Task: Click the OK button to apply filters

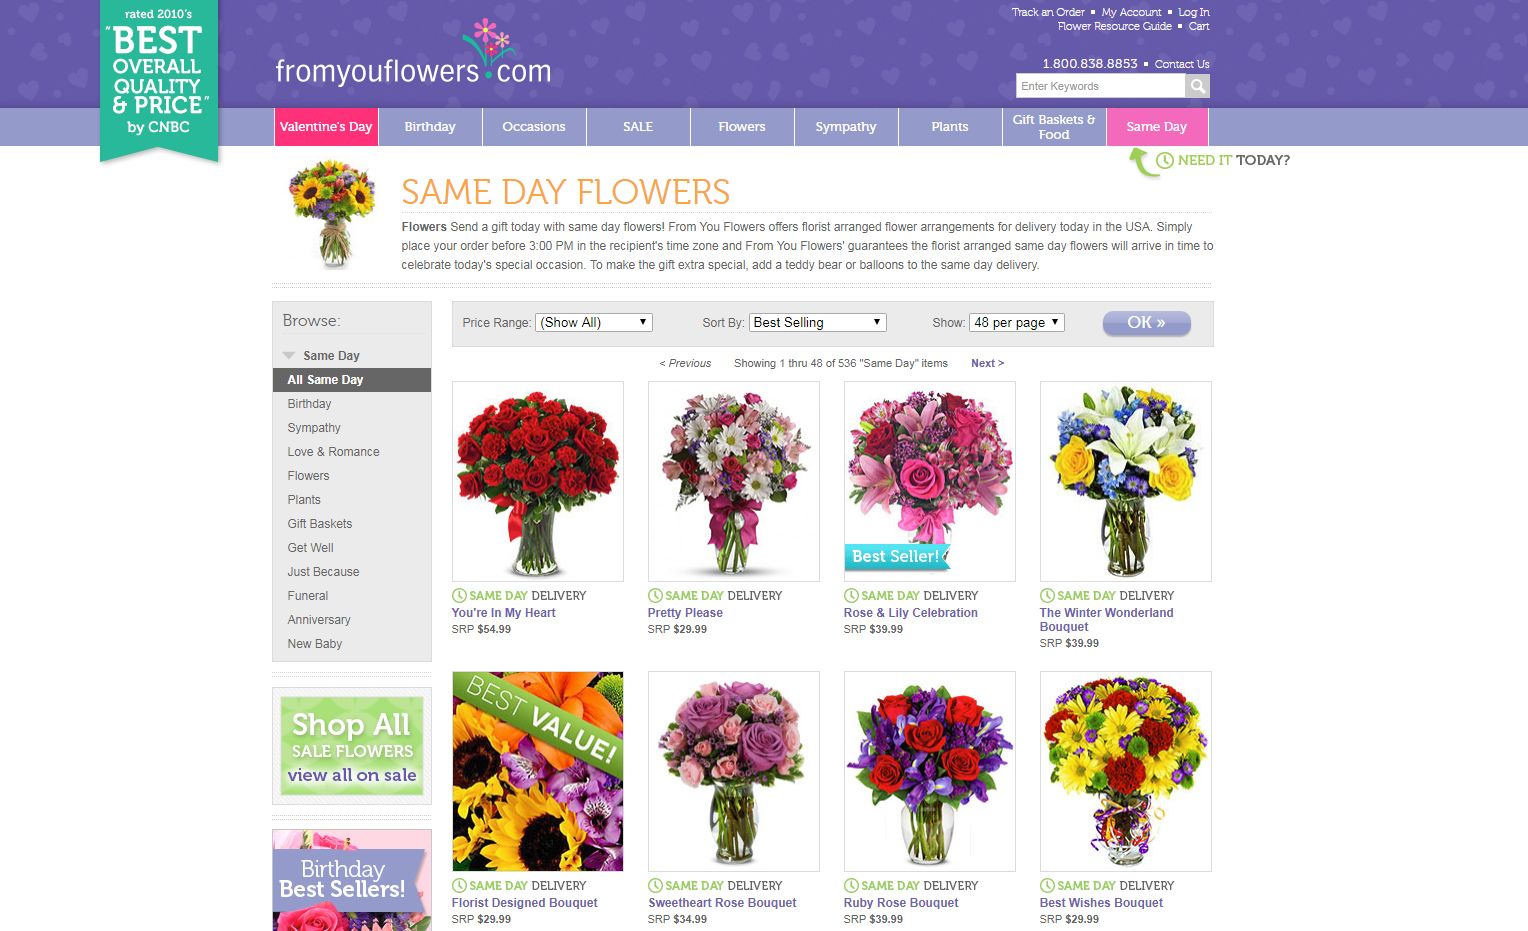Action: point(1147,323)
